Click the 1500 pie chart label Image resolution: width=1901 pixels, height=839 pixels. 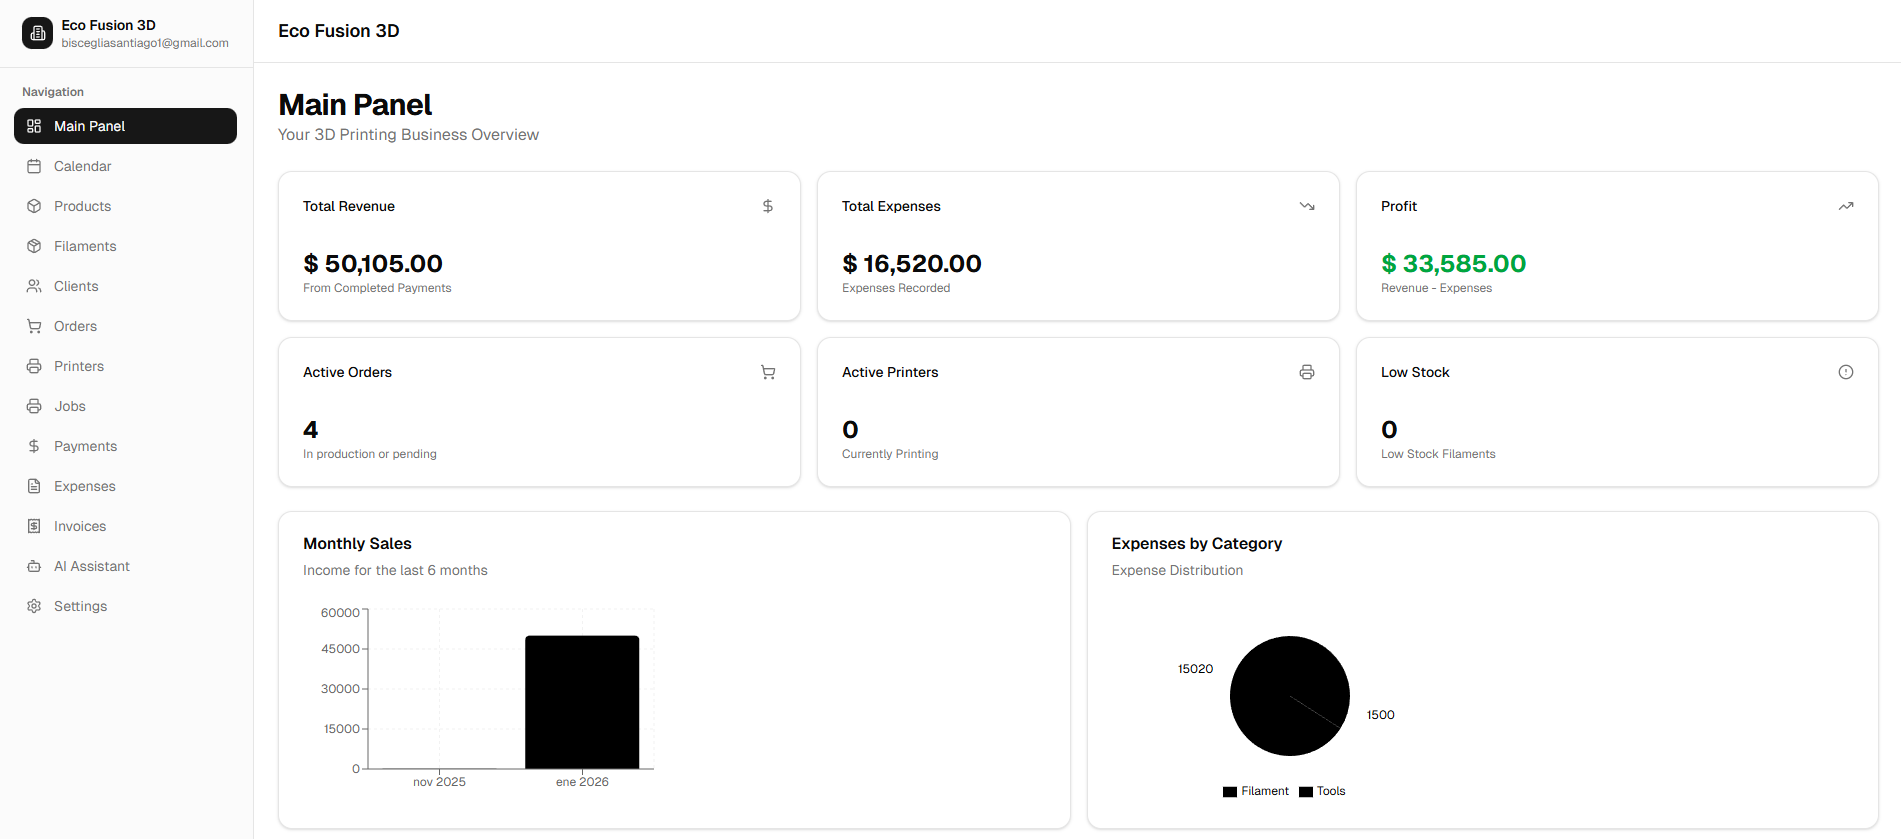pos(1381,715)
